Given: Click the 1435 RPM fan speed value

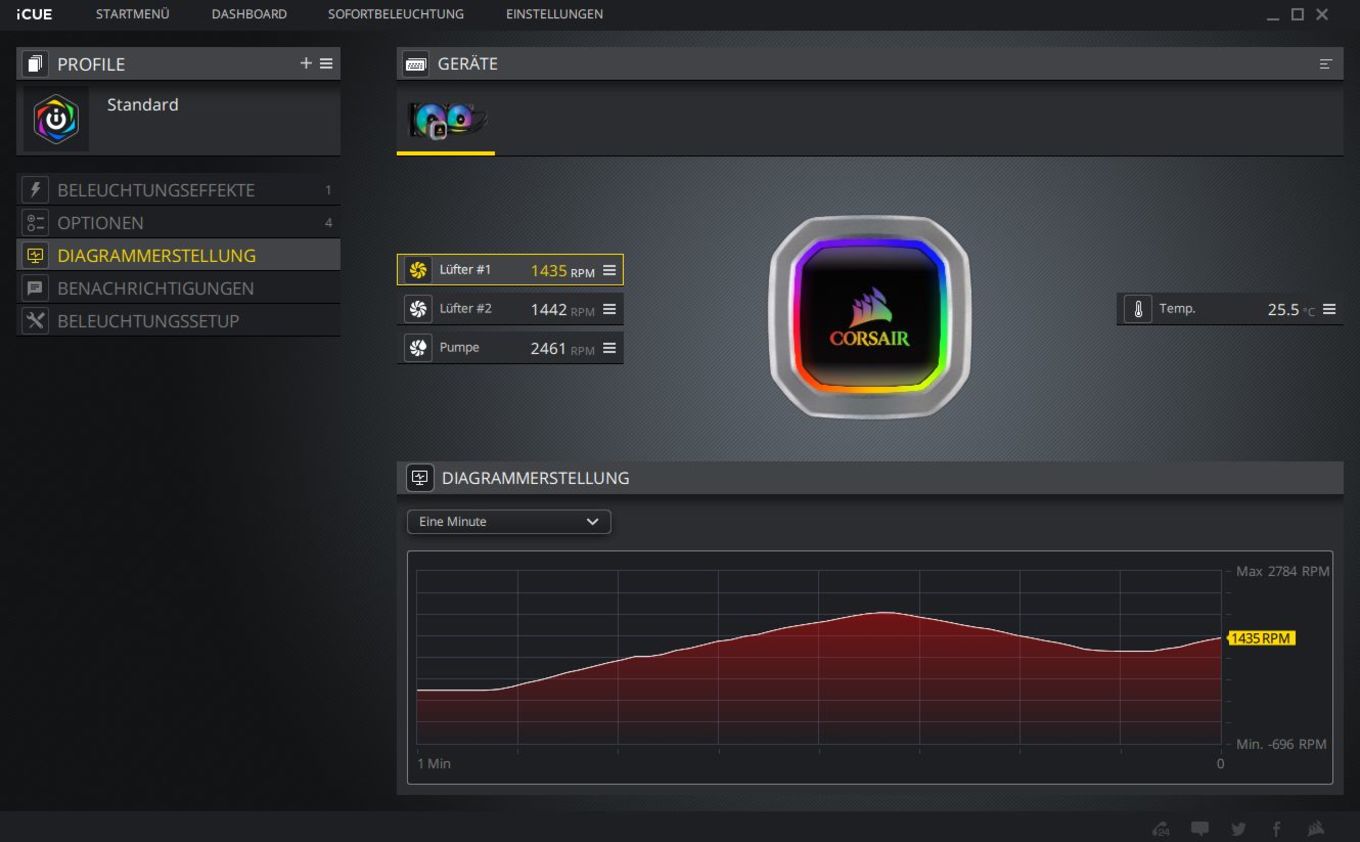Looking at the screenshot, I should 562,271.
